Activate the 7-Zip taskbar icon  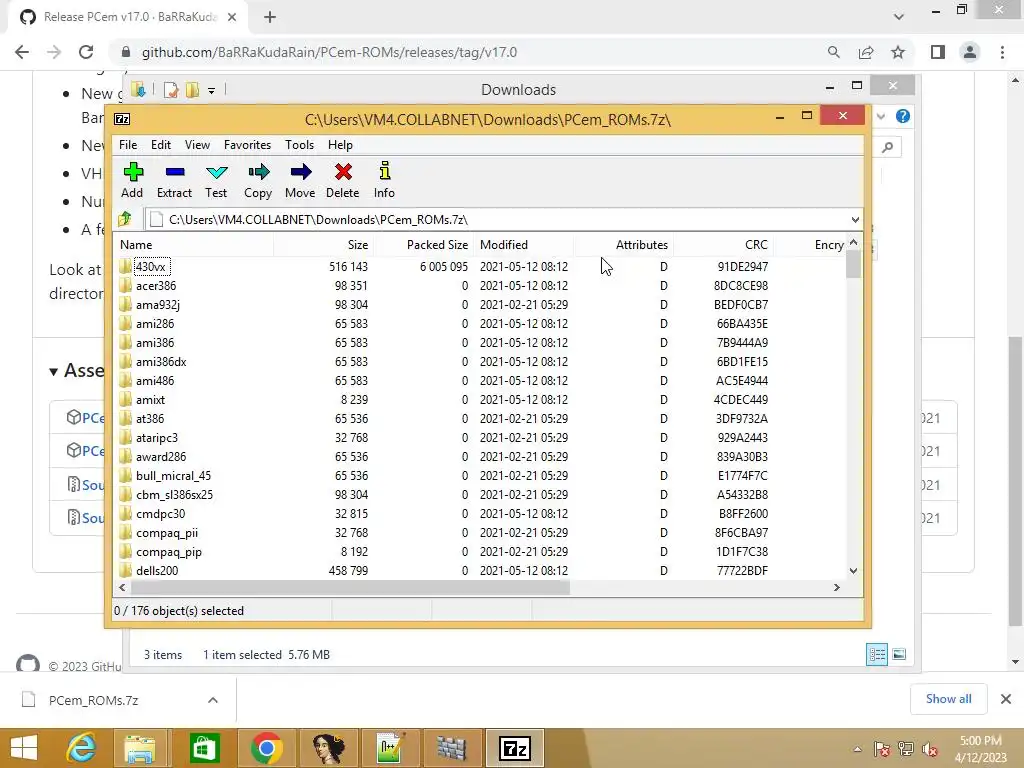coord(515,748)
